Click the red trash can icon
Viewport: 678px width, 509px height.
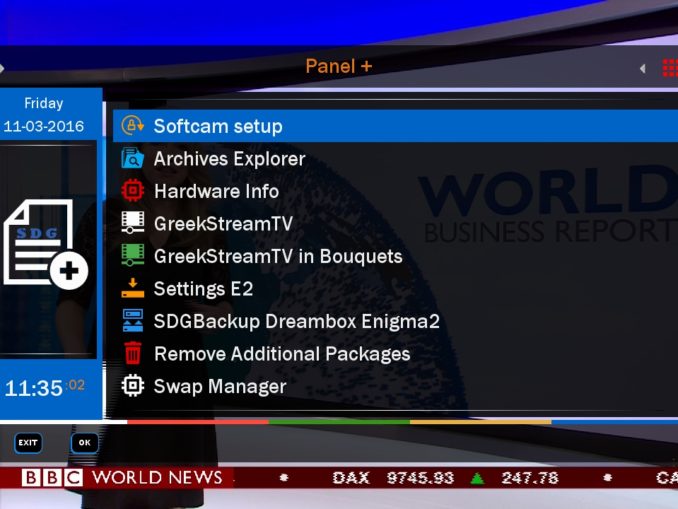[x=132, y=353]
